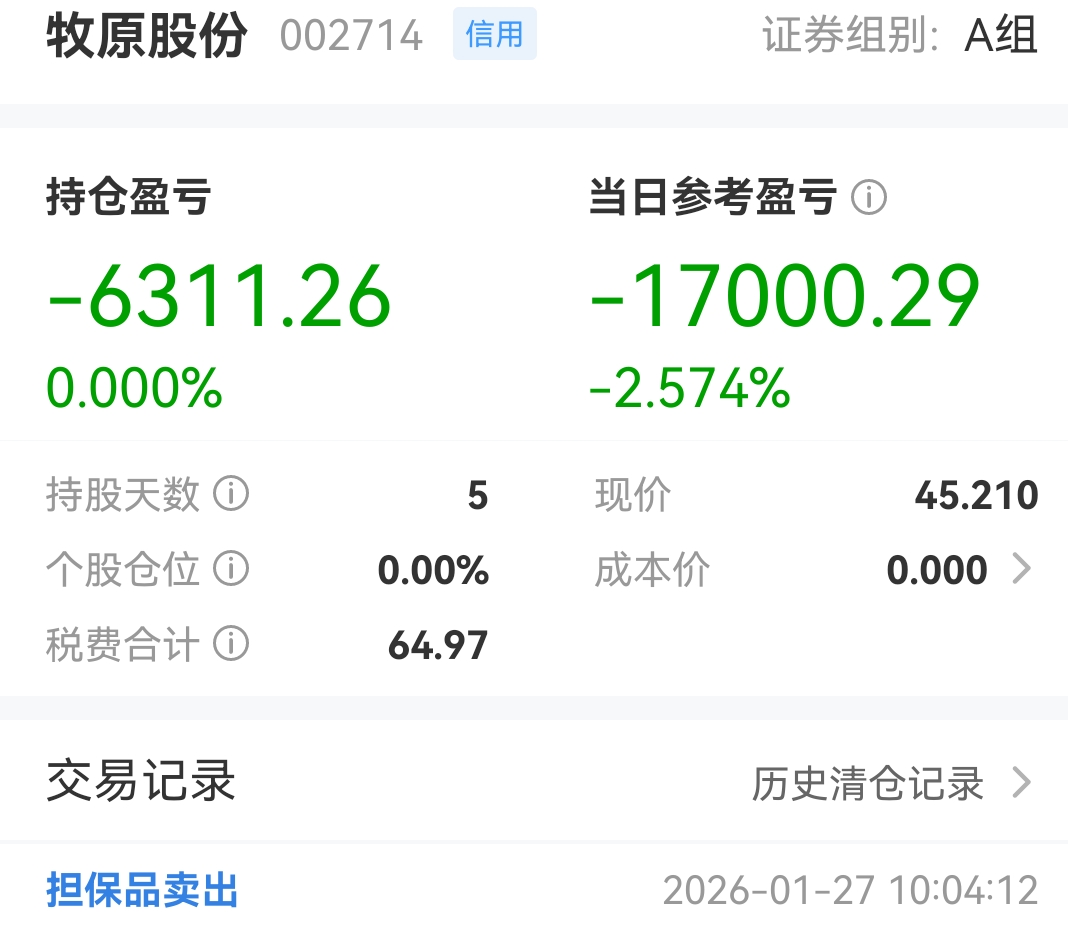
Task: Tap the 信用 credit tag
Action: [494, 34]
